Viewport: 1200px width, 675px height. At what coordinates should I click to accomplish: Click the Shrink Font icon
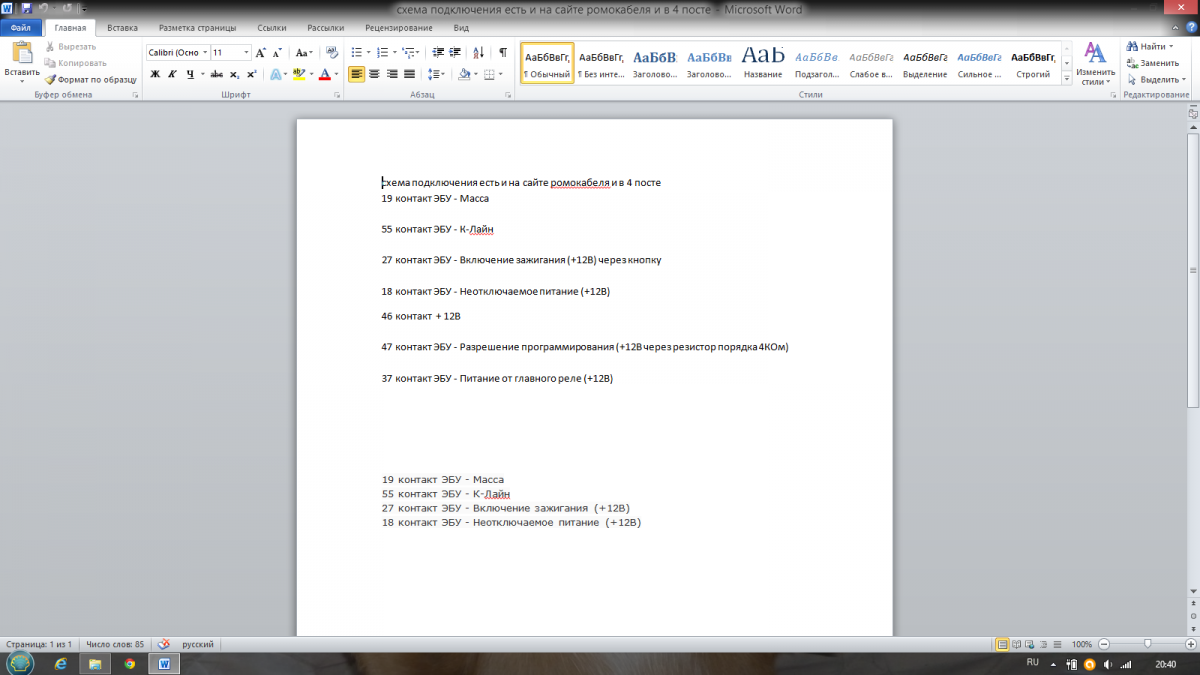pyautogui.click(x=279, y=52)
